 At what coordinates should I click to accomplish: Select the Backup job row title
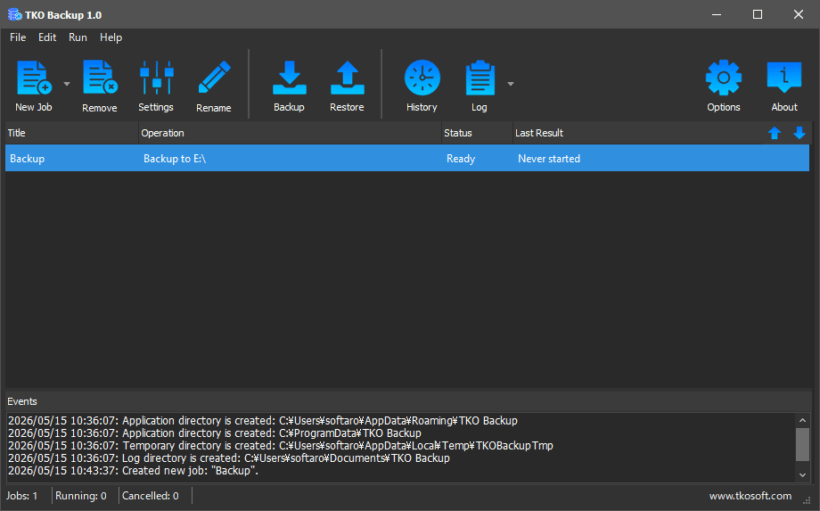[x=27, y=158]
